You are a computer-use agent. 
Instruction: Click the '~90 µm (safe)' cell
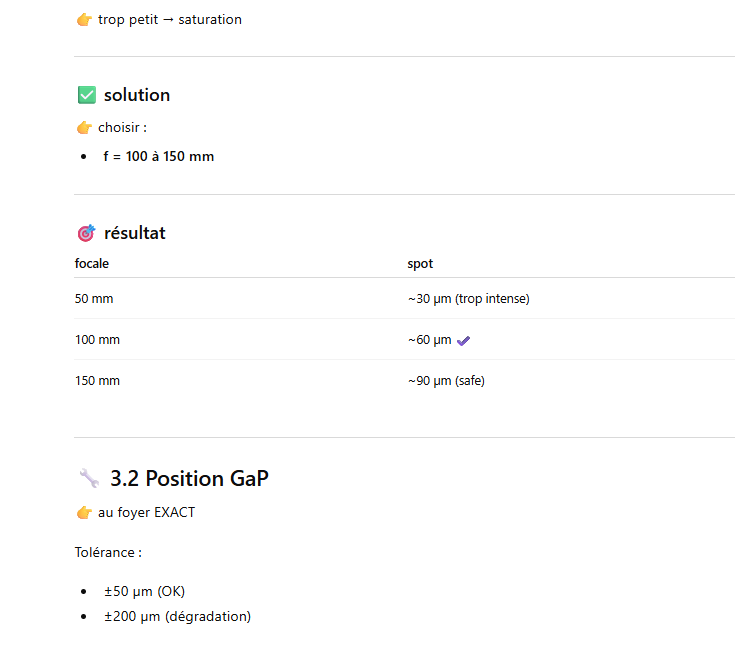click(x=446, y=381)
